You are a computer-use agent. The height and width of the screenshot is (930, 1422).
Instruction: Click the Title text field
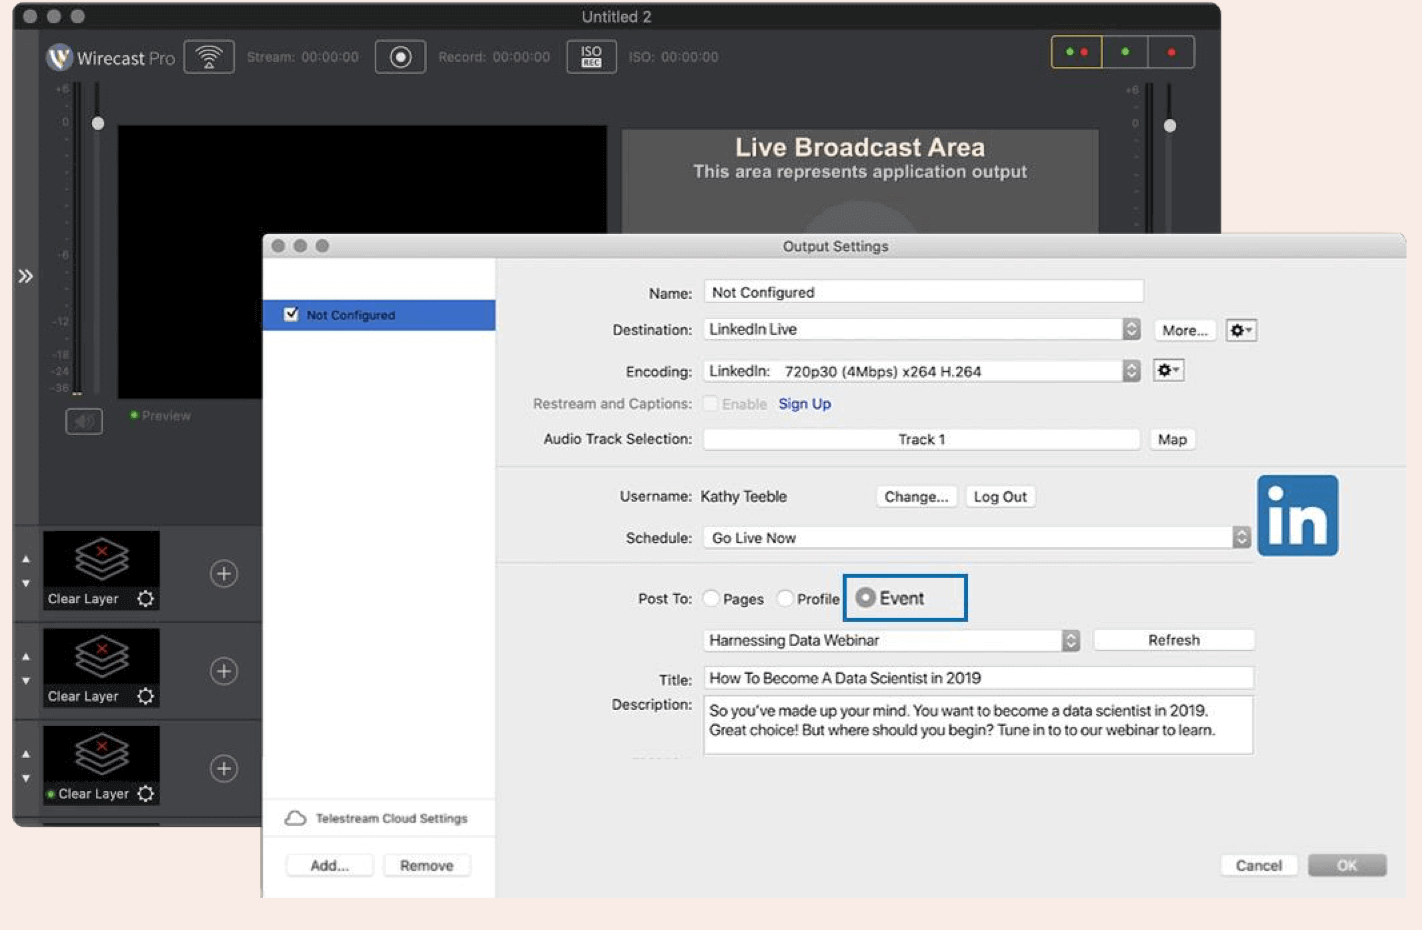tap(978, 678)
